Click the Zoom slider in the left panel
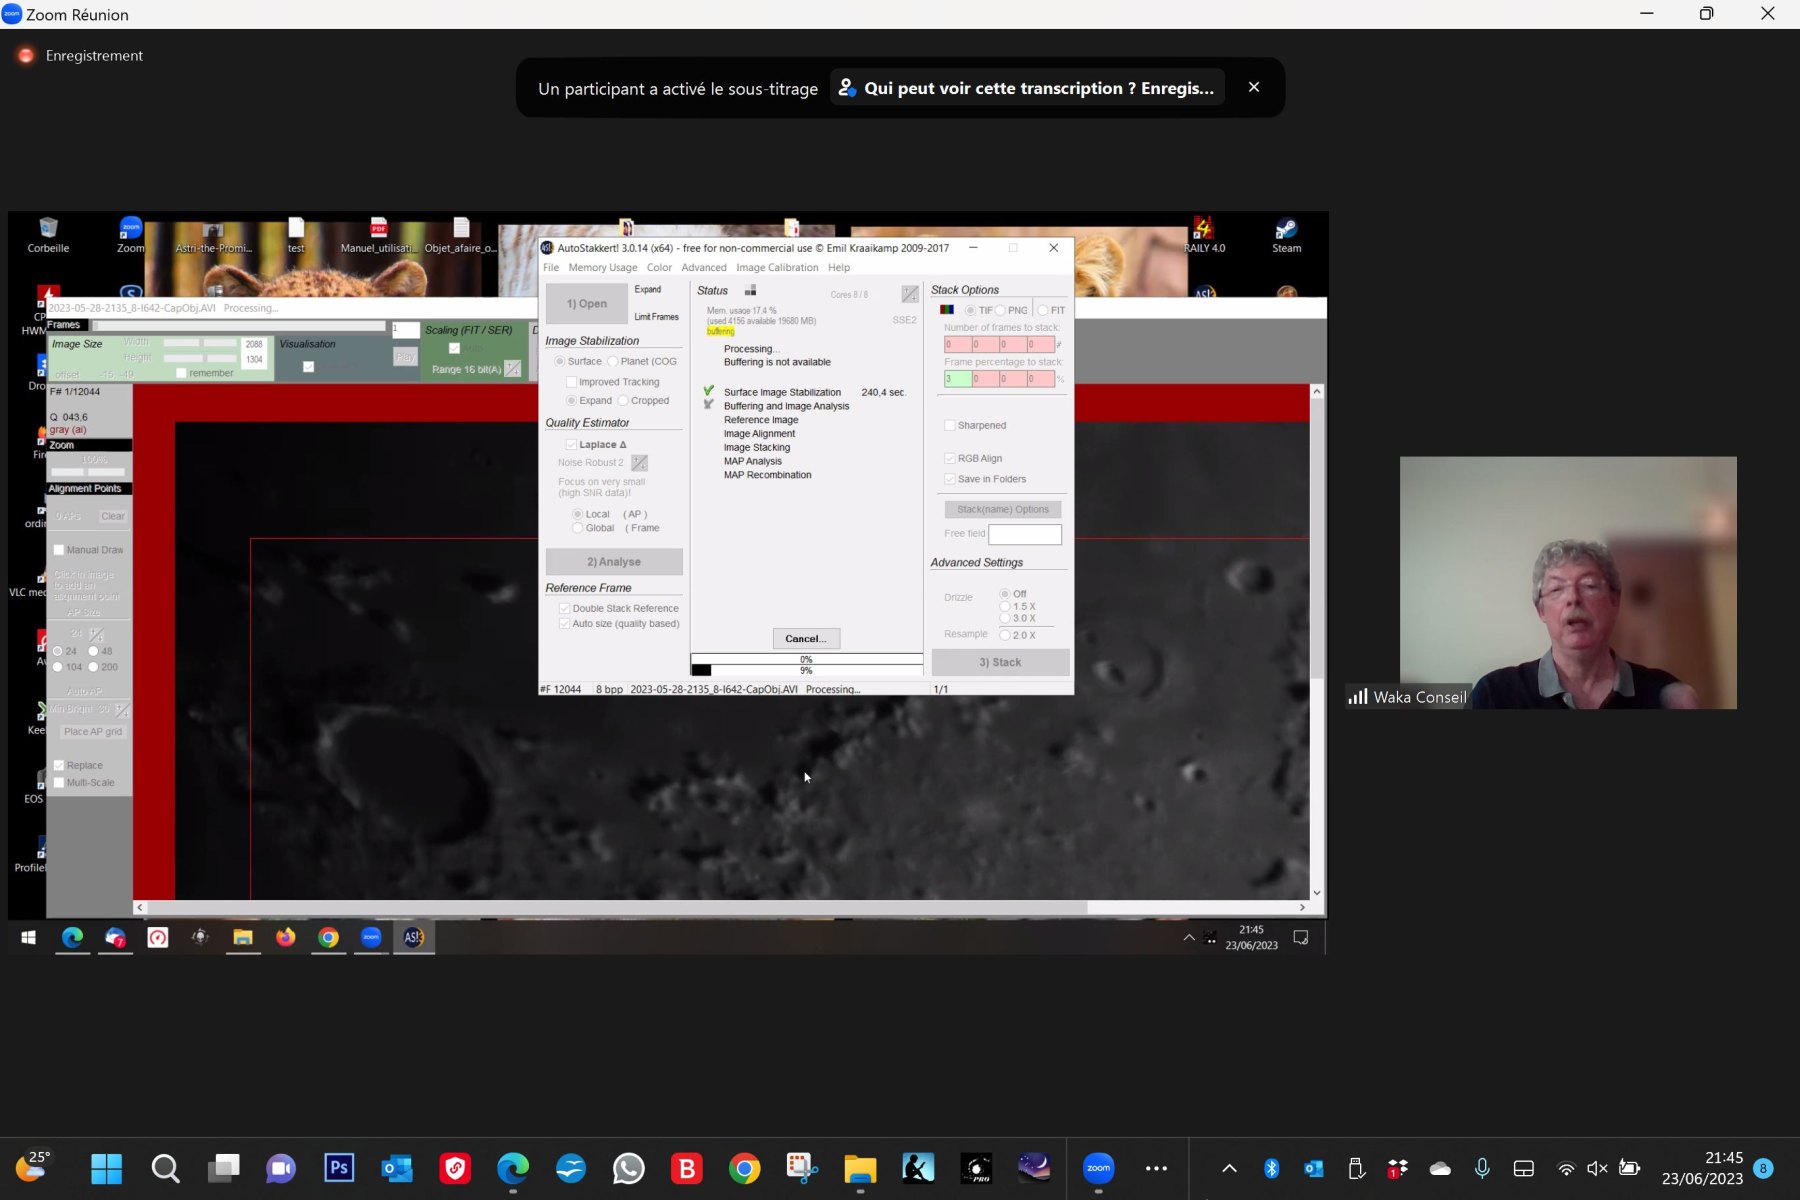The image size is (1800, 1200). 88,471
